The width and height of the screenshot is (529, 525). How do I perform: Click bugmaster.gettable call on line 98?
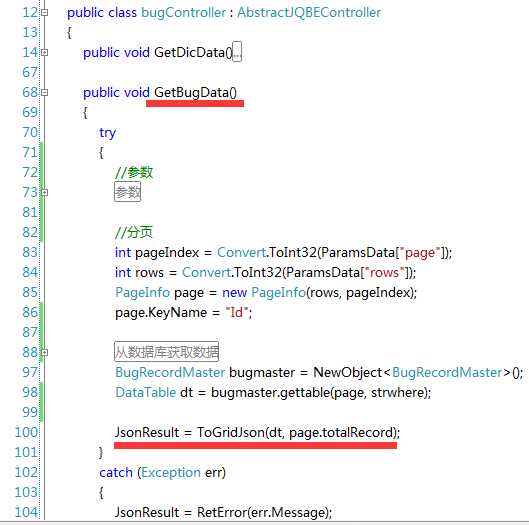(271, 392)
